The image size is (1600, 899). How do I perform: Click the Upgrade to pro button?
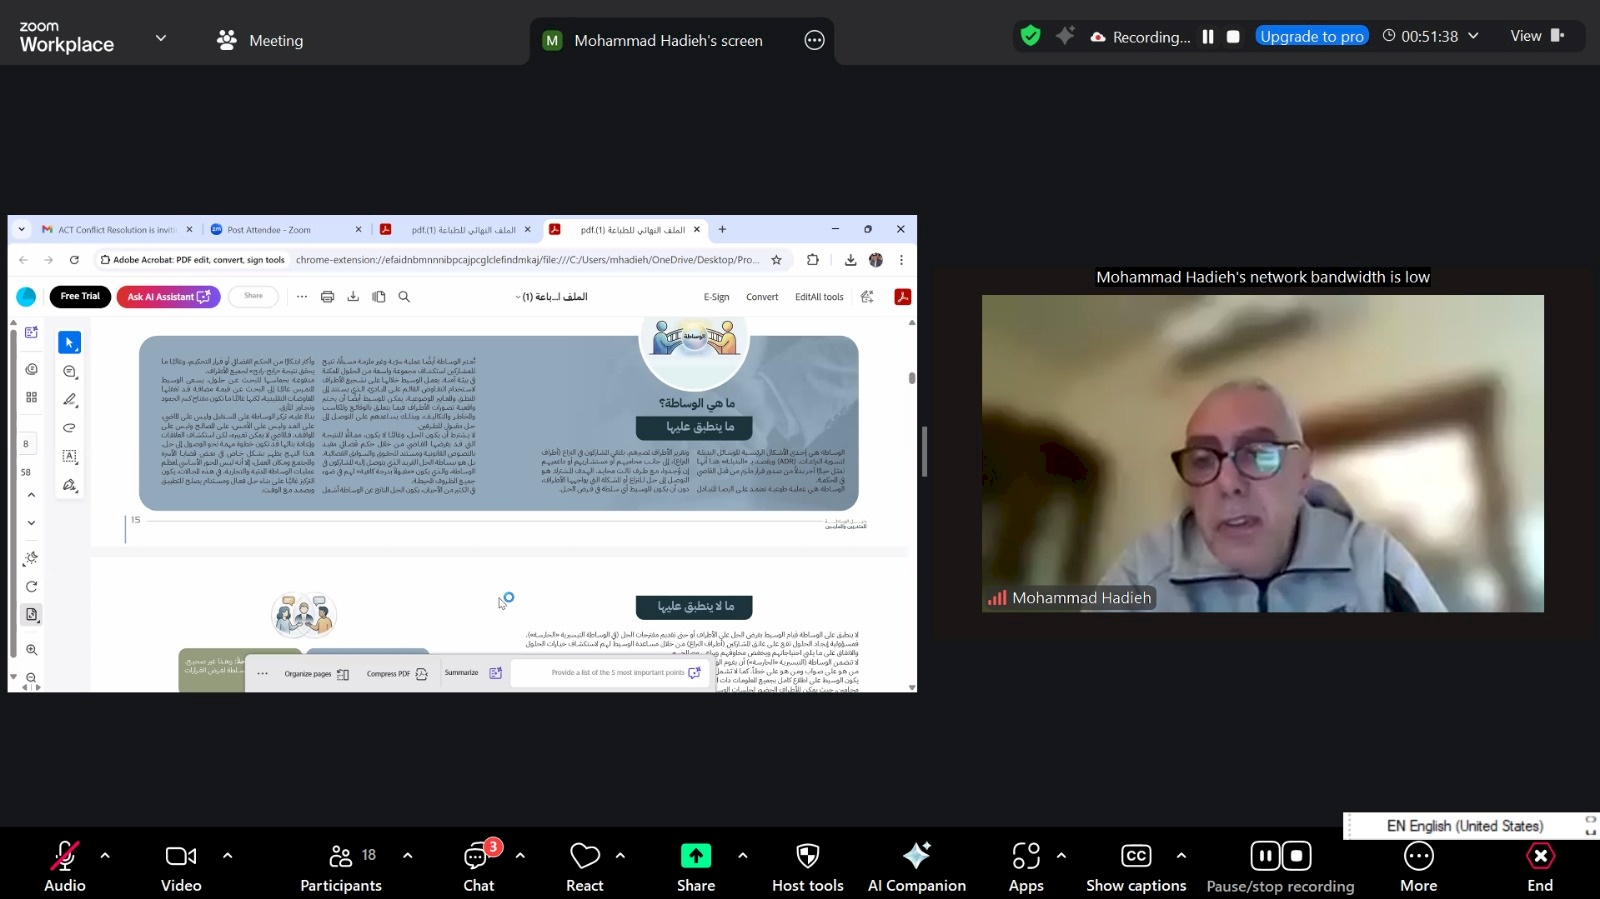tap(1311, 36)
